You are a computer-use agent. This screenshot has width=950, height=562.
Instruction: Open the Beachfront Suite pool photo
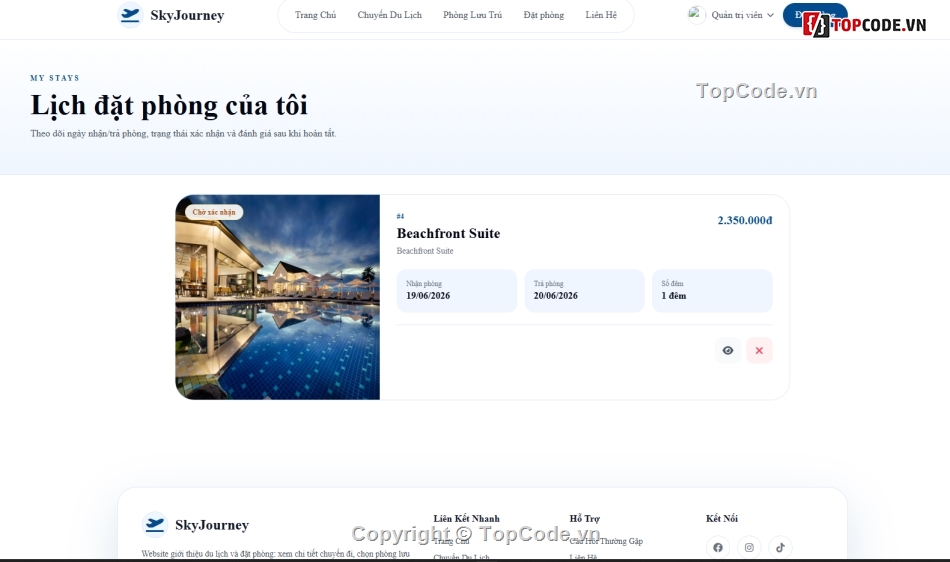point(277,297)
